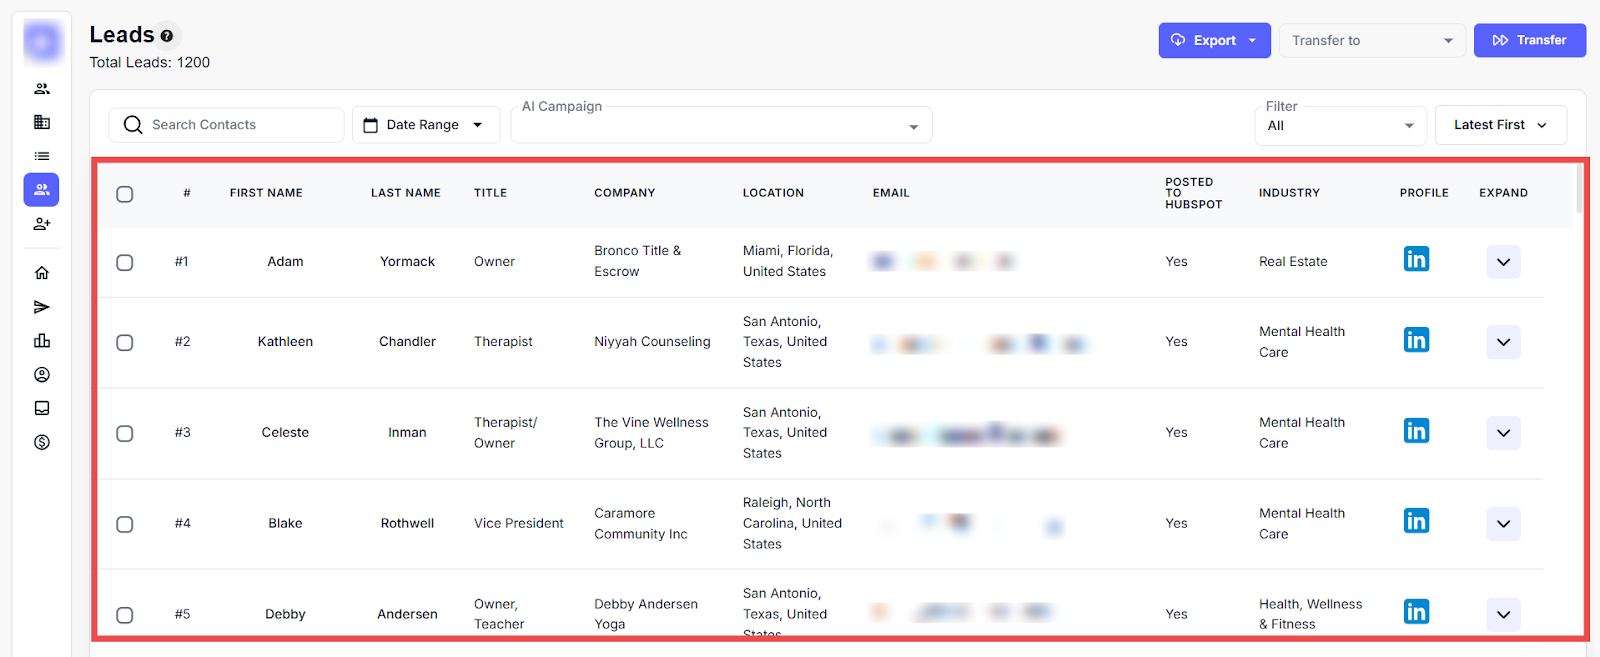The height and width of the screenshot is (657, 1600).
Task: Open the send paper-plane icon in sidebar
Action: (x=42, y=307)
